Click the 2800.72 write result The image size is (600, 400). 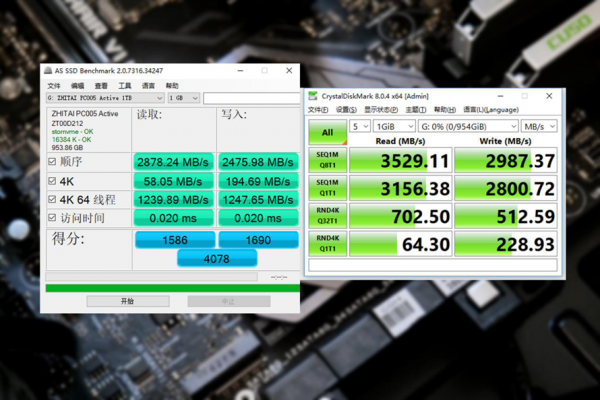[x=506, y=188]
